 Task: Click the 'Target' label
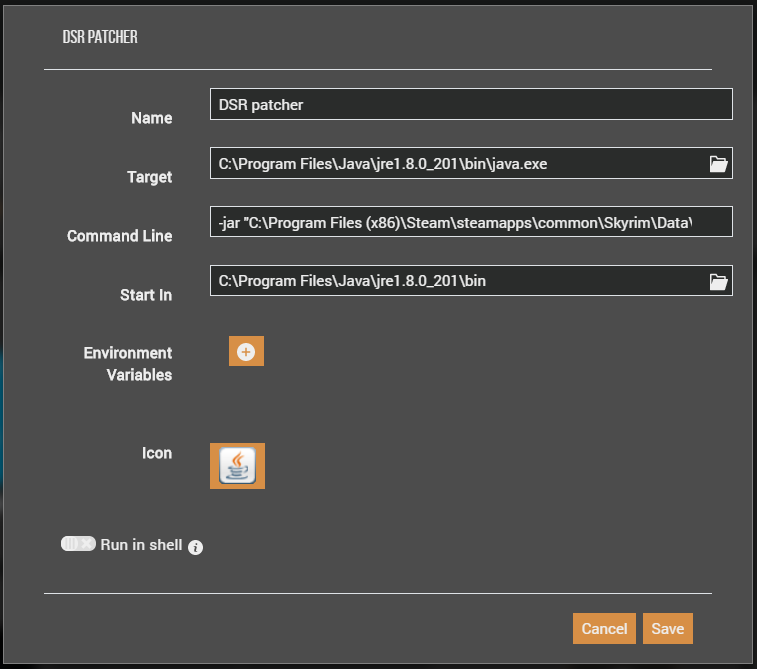pos(150,177)
